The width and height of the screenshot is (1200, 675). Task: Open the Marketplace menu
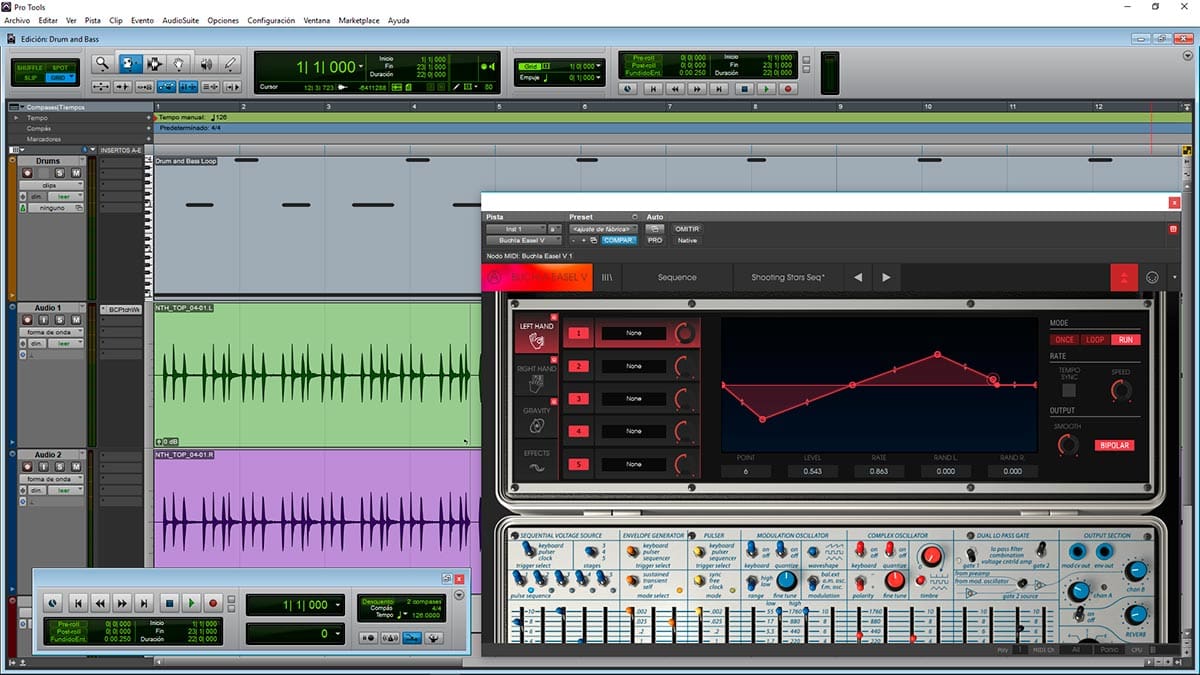359,20
